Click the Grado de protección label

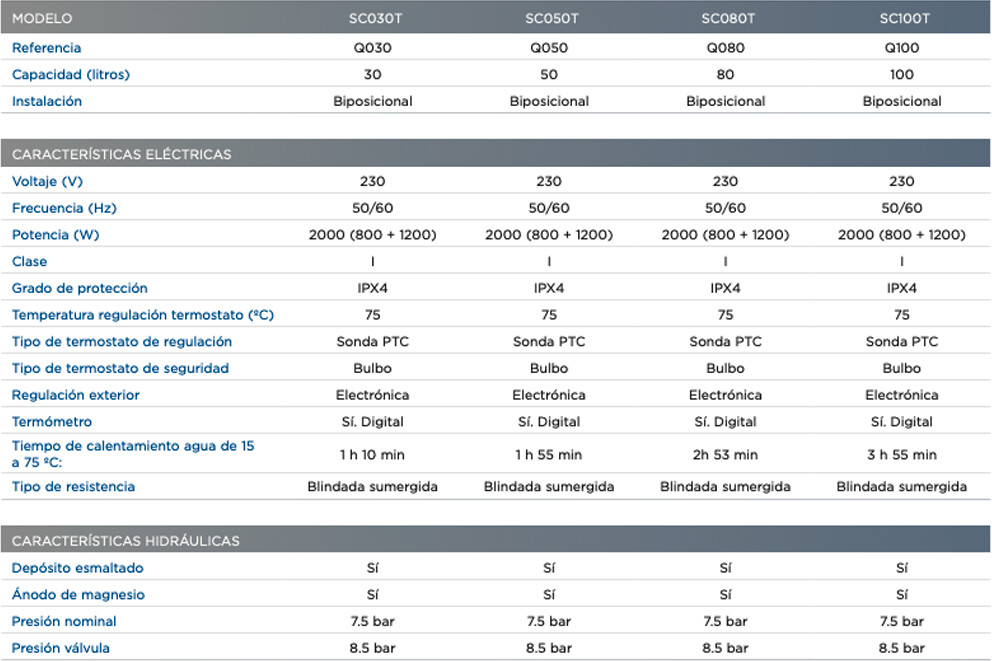pos(80,289)
